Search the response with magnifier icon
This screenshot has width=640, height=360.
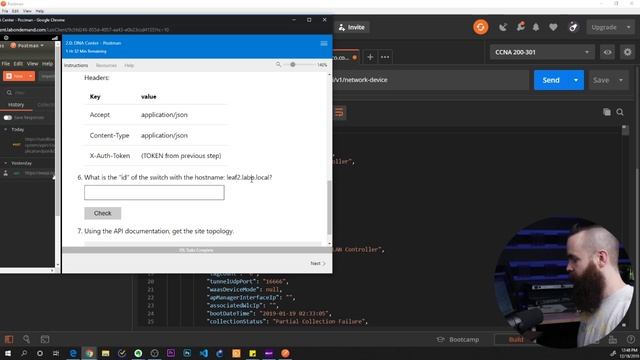[x=620, y=112]
